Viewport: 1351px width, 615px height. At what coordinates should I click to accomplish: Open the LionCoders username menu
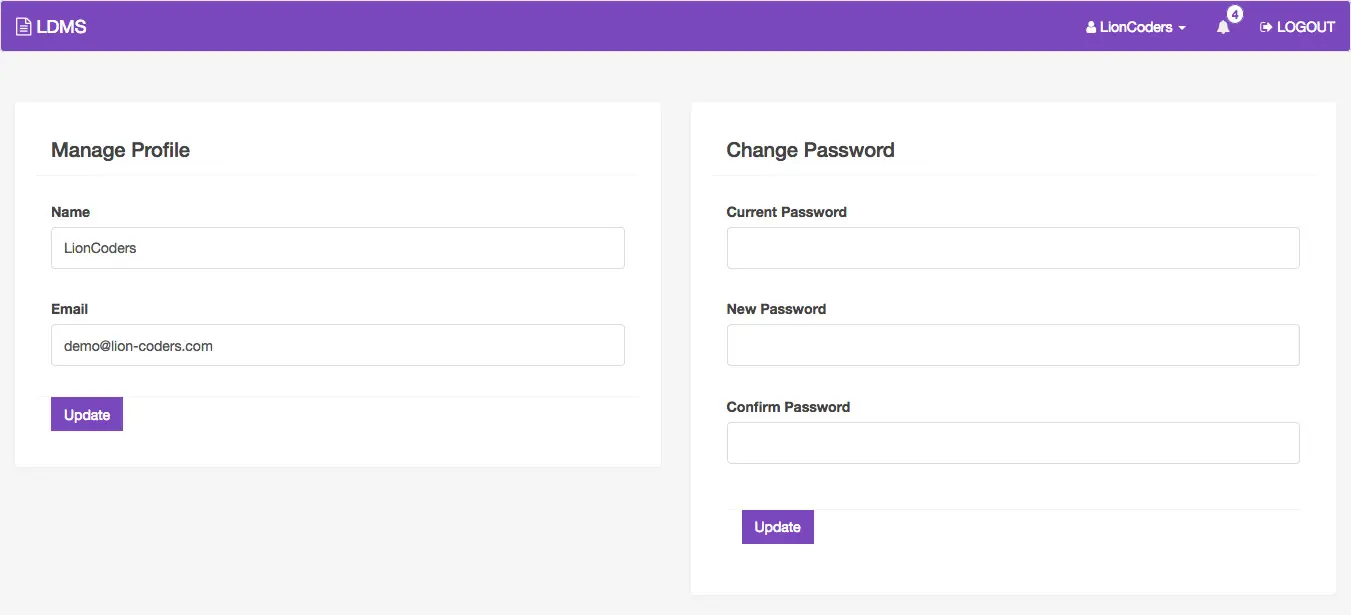point(1136,28)
